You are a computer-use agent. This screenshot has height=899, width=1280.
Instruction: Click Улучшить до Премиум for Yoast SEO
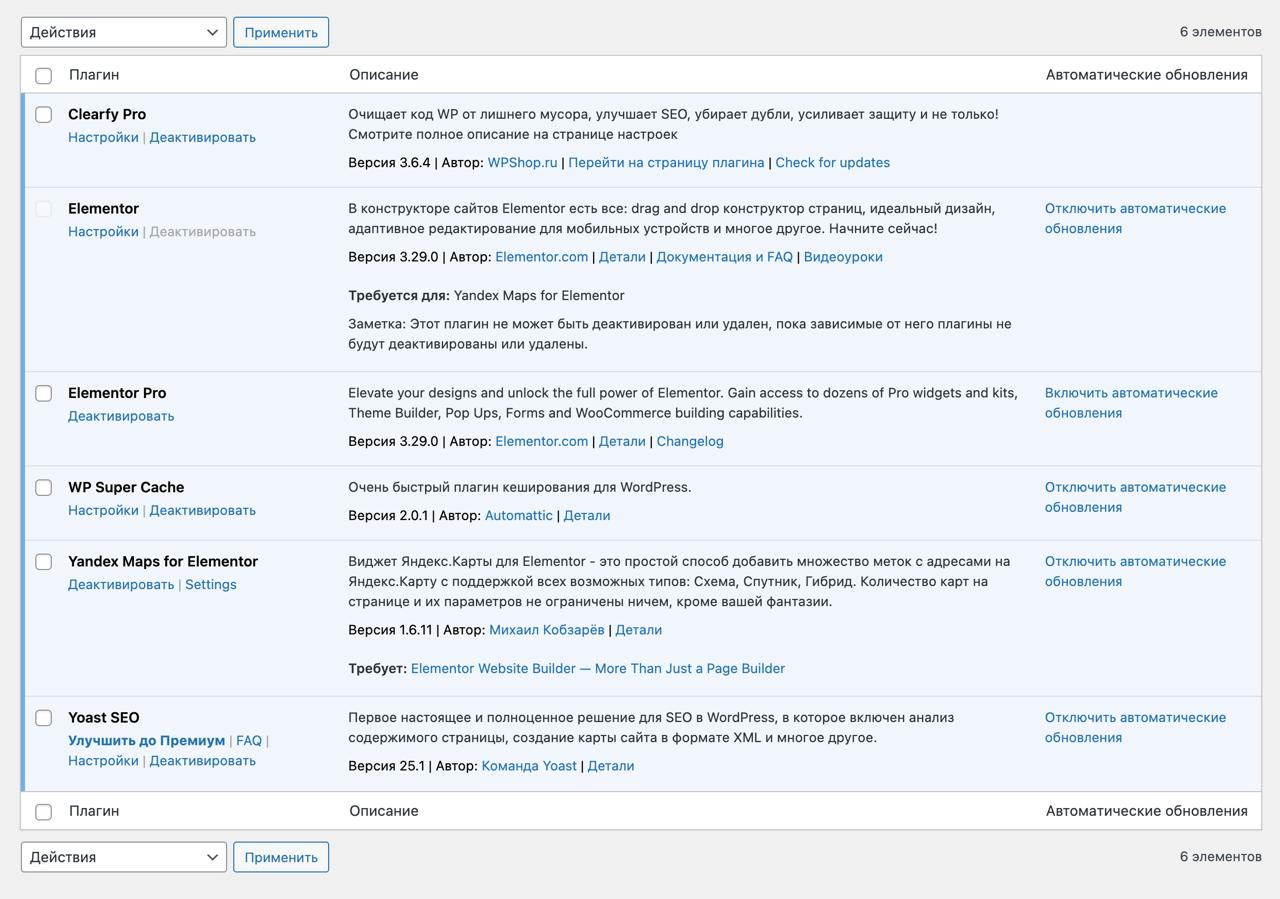coord(146,741)
